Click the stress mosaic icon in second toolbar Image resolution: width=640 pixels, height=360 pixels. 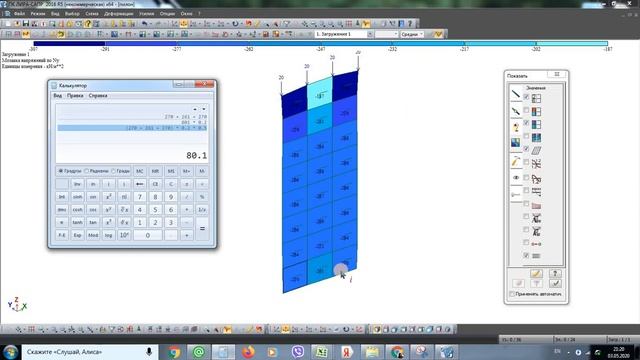coord(114,34)
